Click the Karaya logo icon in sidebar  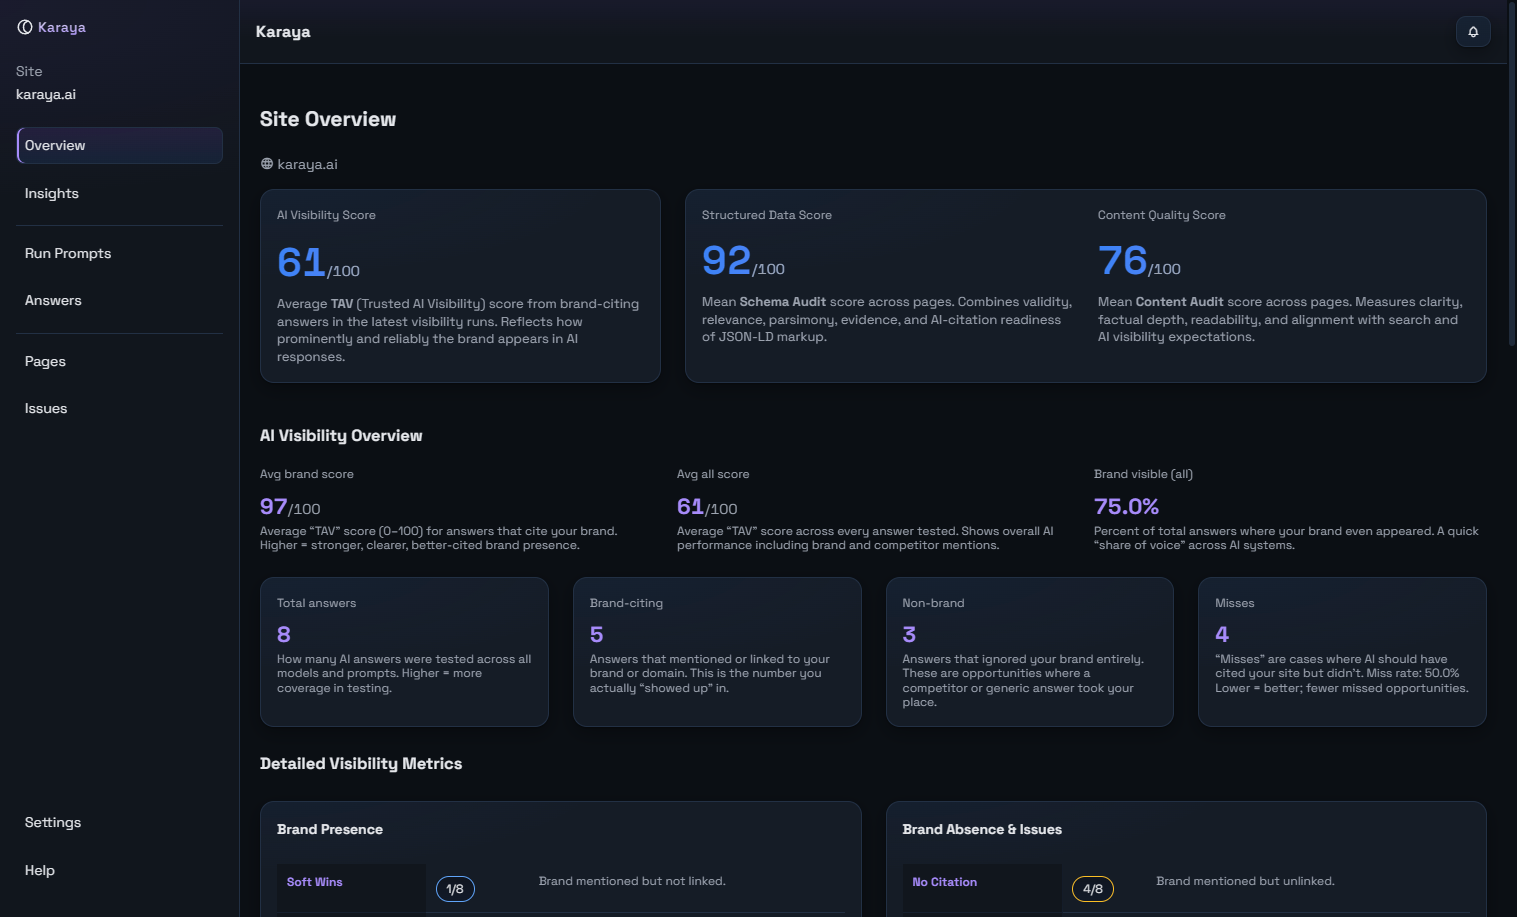25,27
